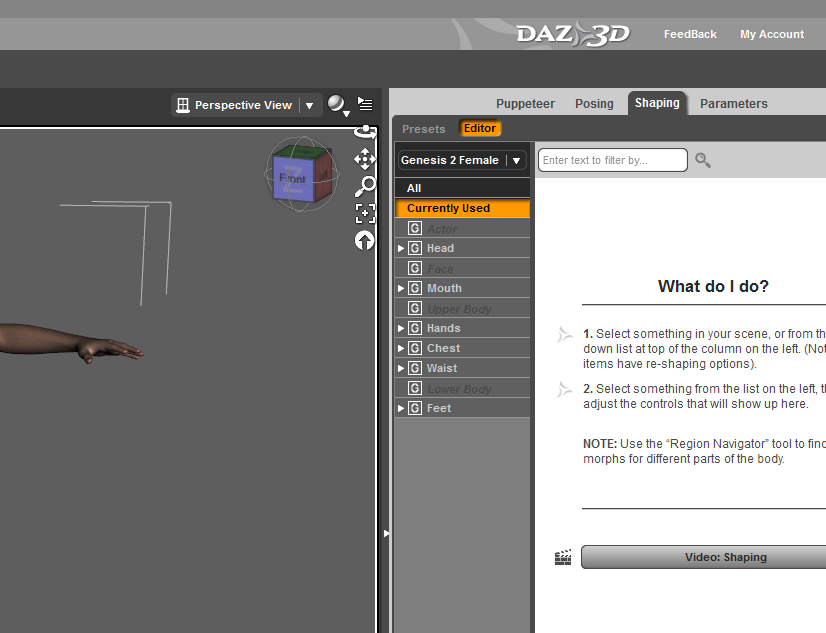The width and height of the screenshot is (826, 633).
Task: Click the greyed-out Lower Body text
Action: (x=459, y=389)
